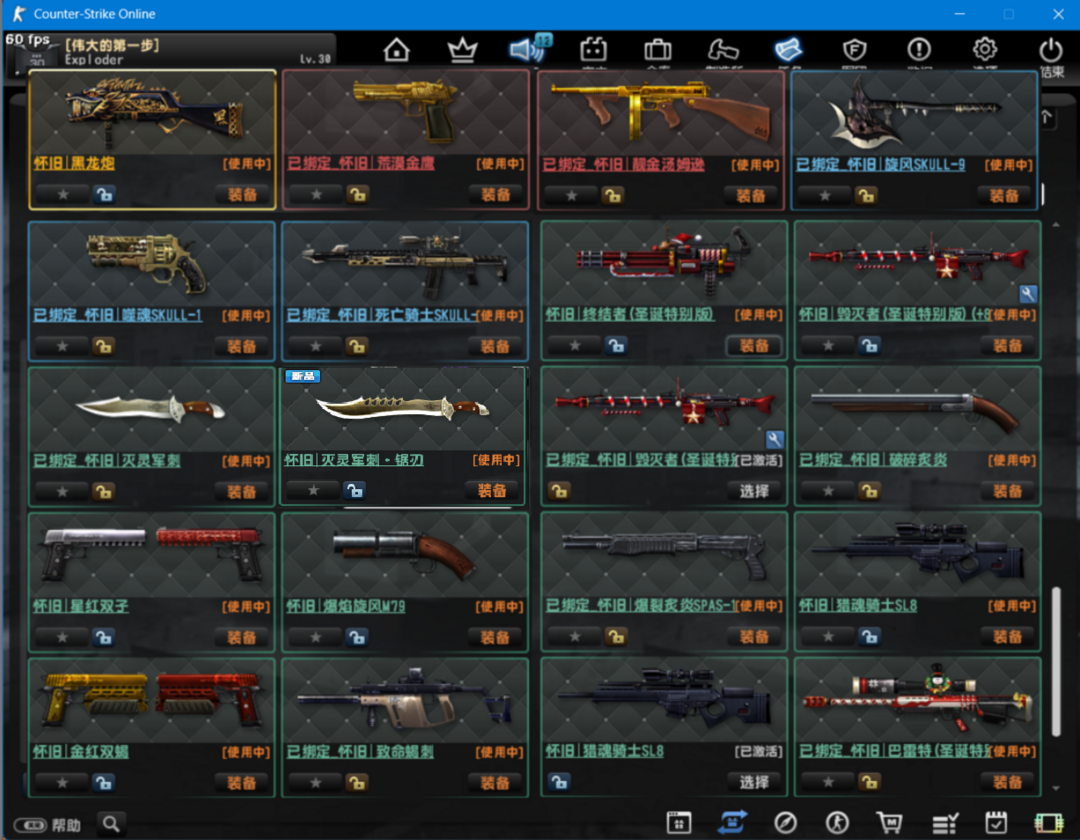Open the megaphone announcements icon
Image resolution: width=1080 pixels, height=840 pixels.
pos(529,49)
